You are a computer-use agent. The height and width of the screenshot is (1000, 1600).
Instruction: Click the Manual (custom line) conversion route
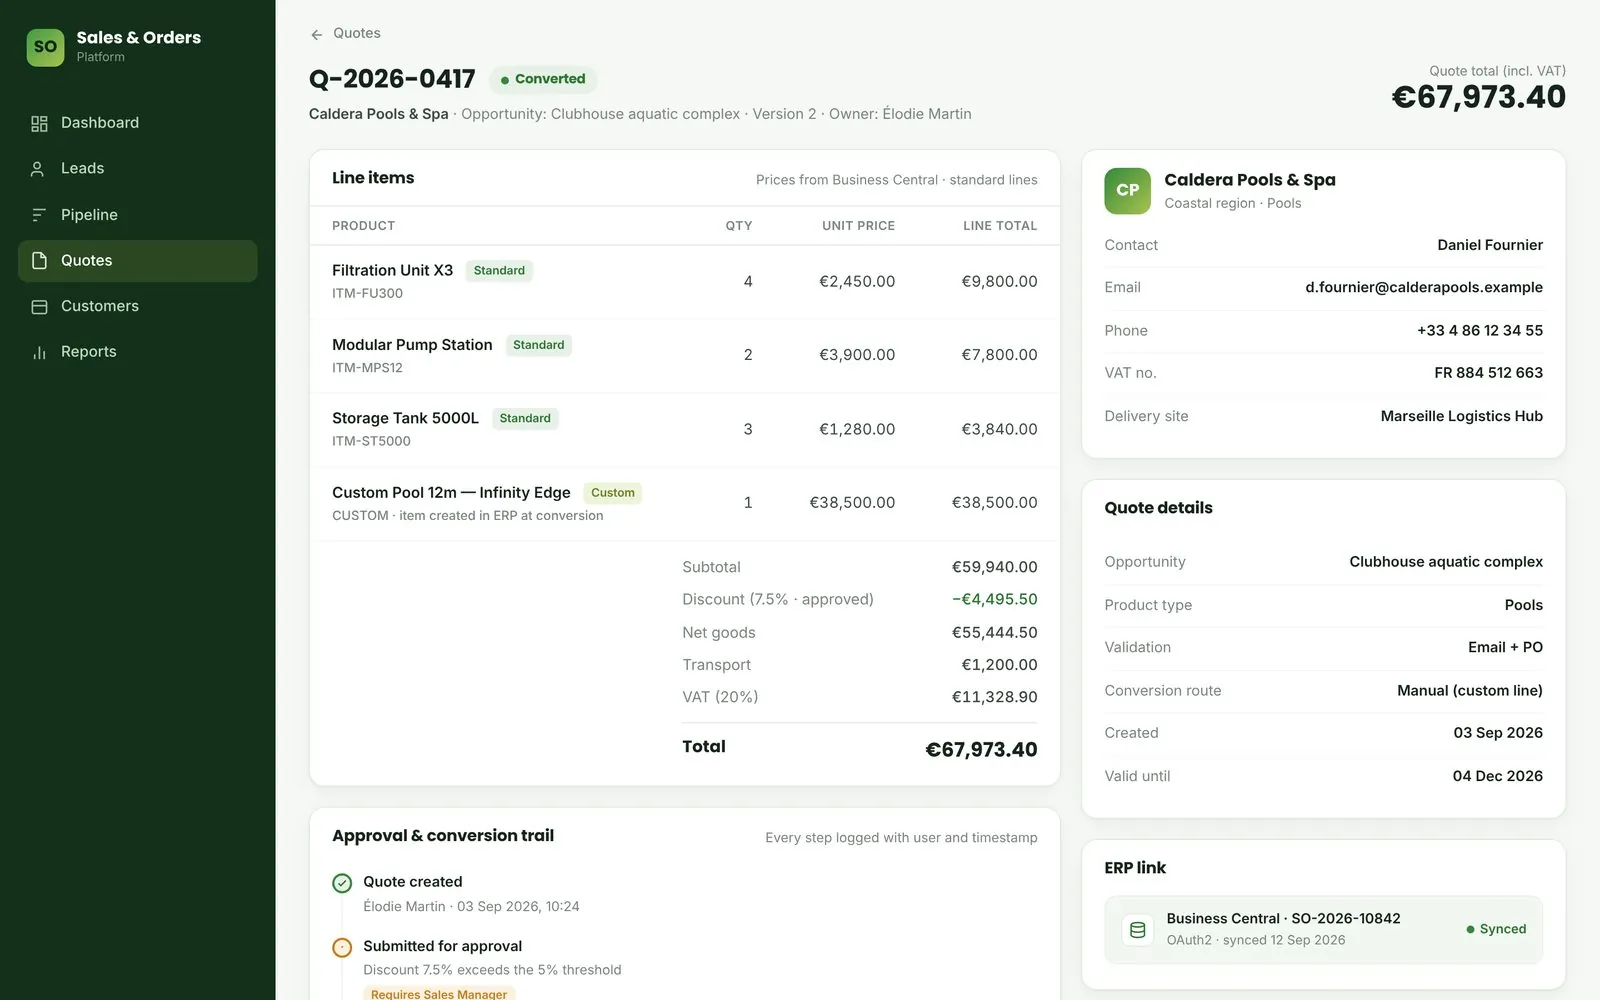tap(1469, 691)
